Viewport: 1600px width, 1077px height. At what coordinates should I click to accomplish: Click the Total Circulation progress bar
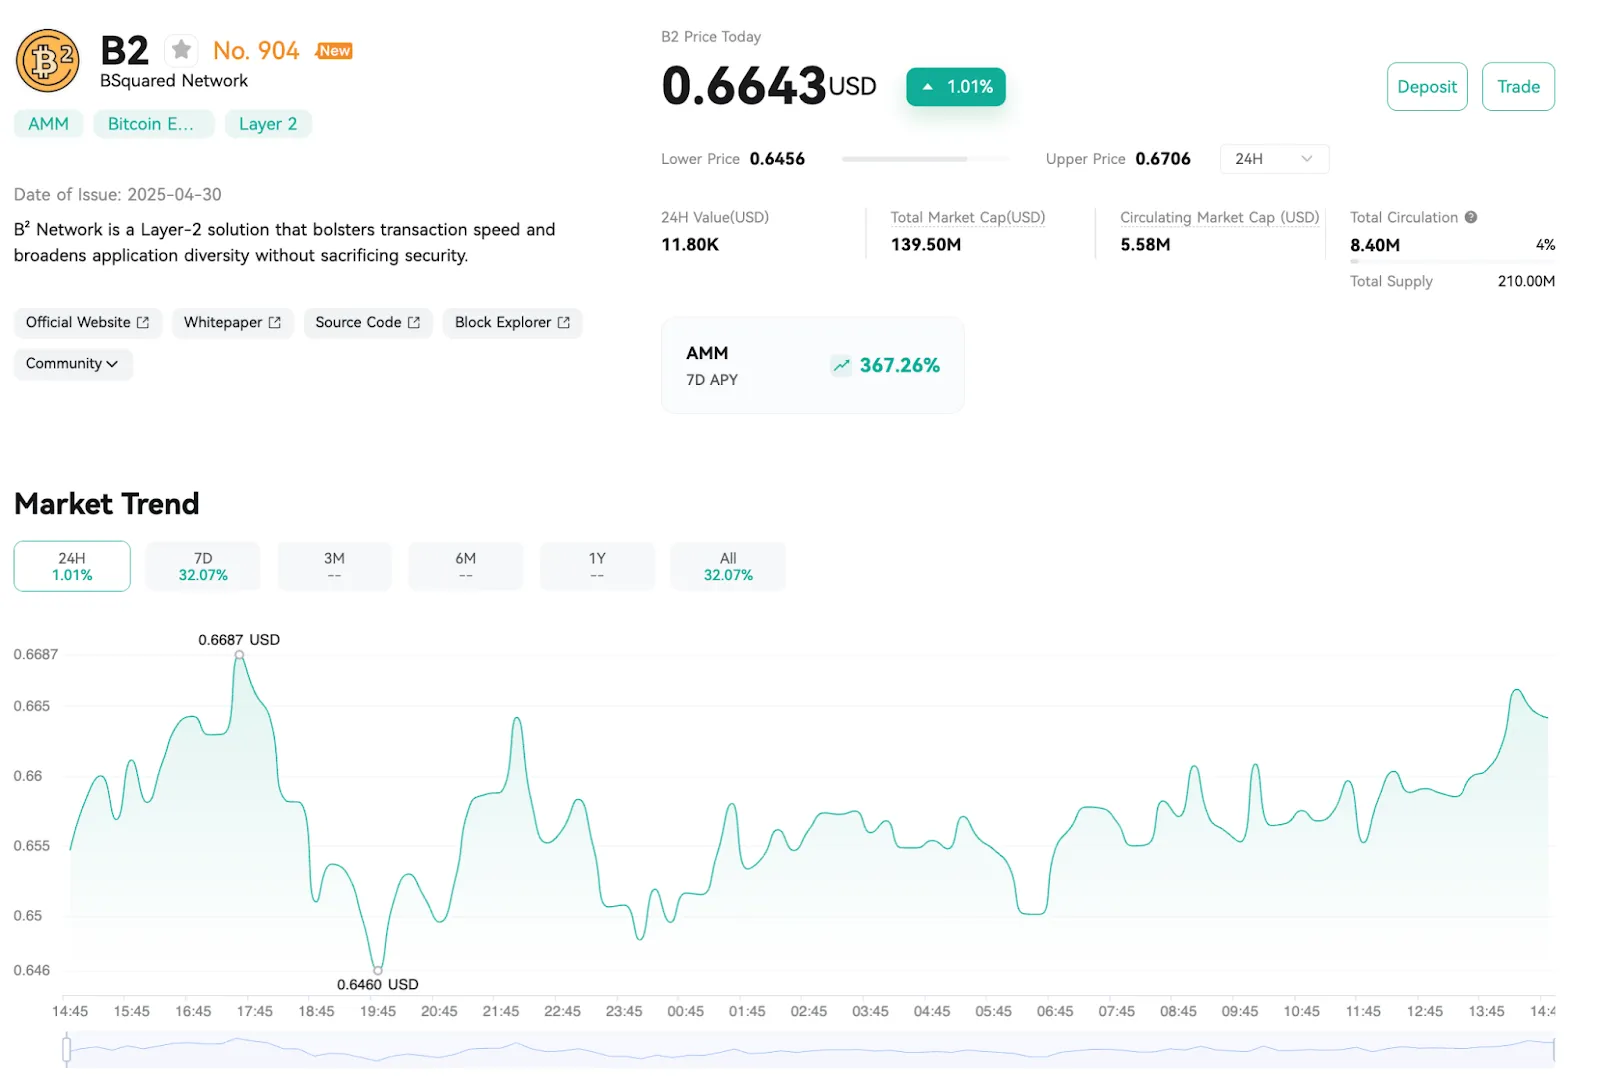click(1452, 261)
